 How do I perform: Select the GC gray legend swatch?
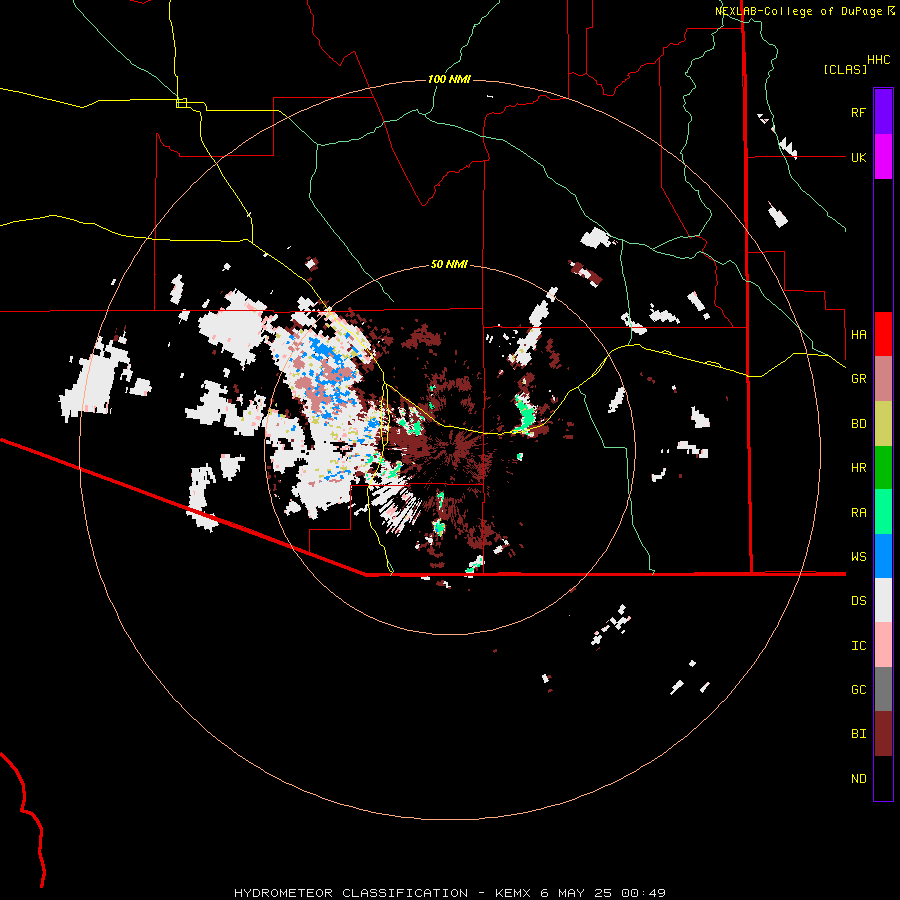click(883, 689)
